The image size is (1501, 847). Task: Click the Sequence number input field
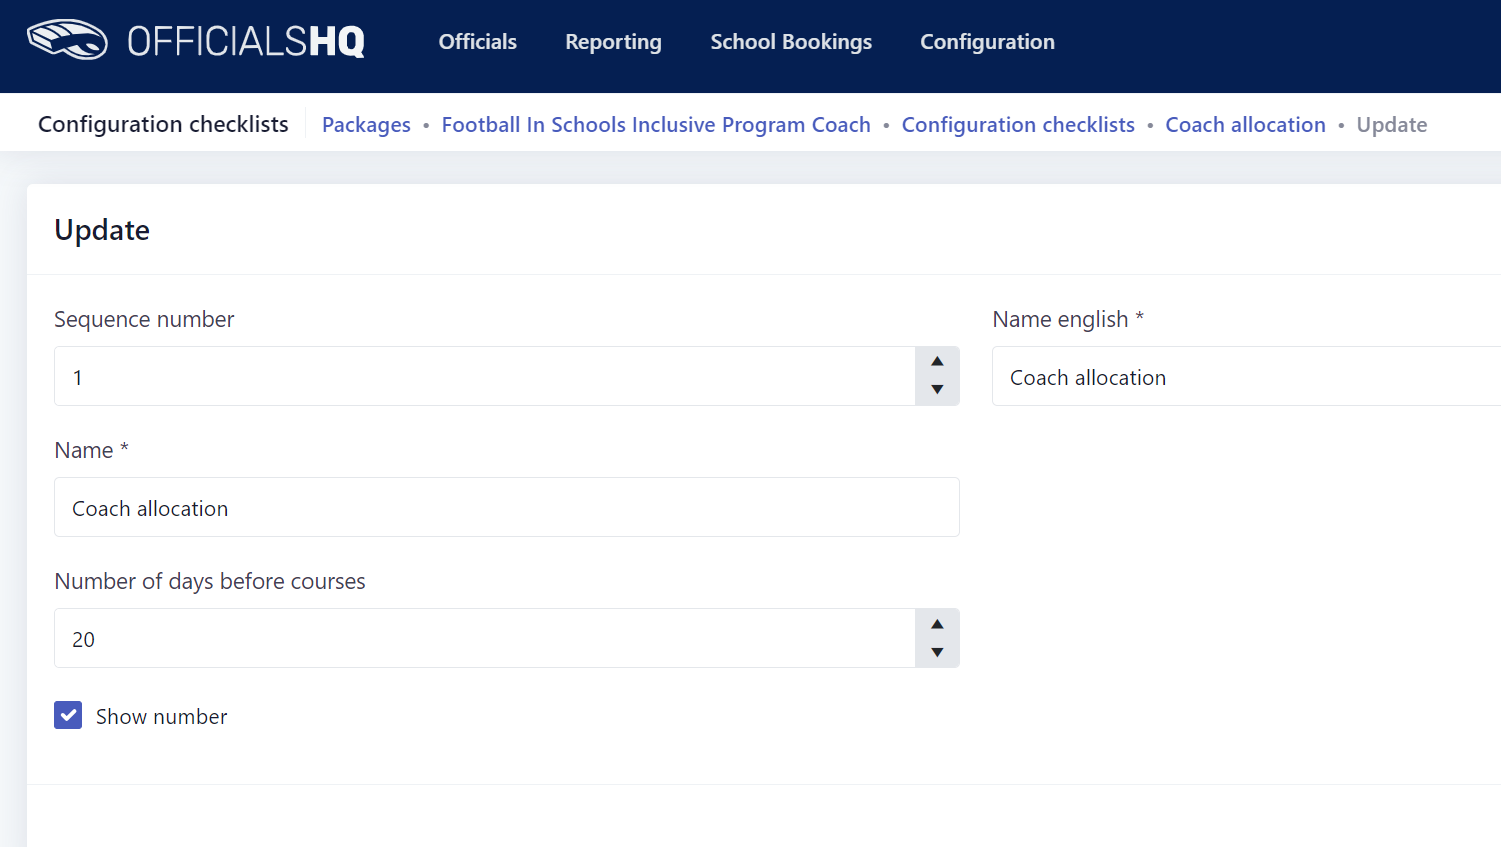(485, 376)
